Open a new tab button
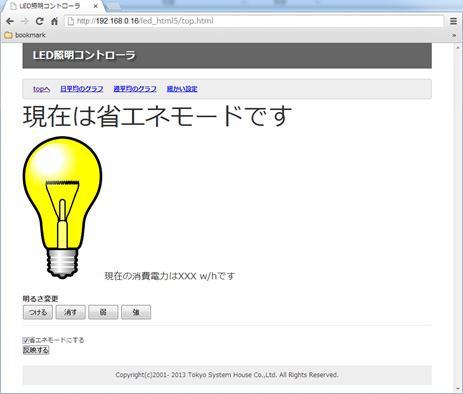Viewport: 463px width, 394px height. [114, 6]
